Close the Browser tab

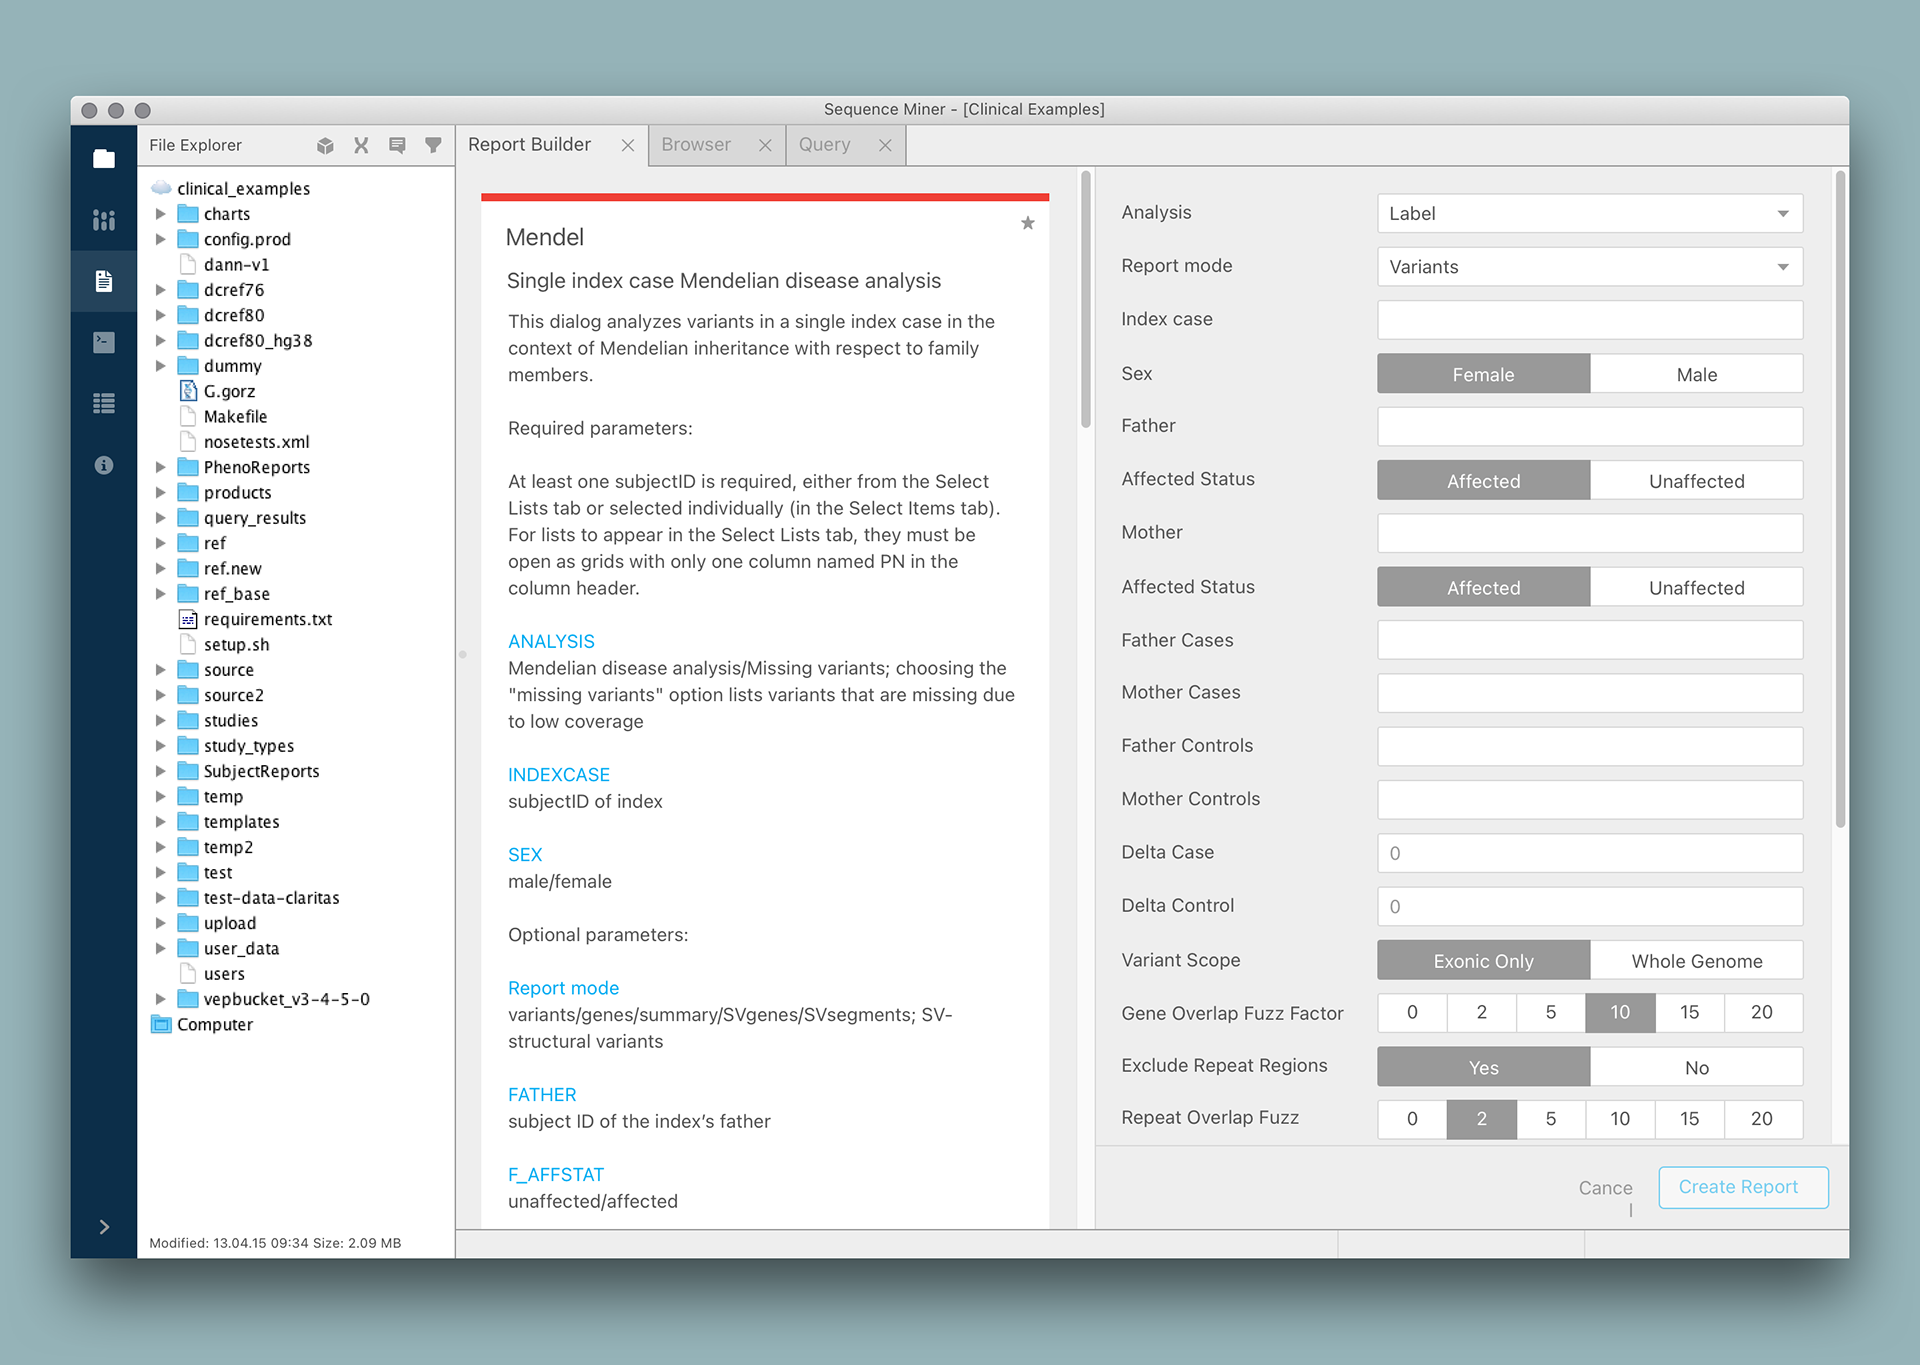765,146
